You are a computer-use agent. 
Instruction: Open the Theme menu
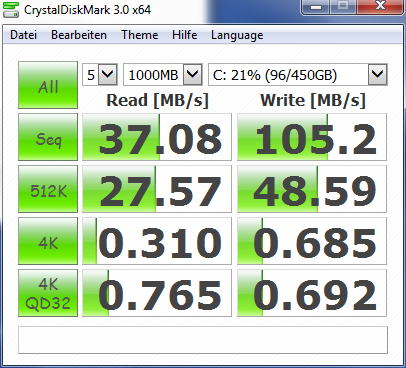(140, 35)
